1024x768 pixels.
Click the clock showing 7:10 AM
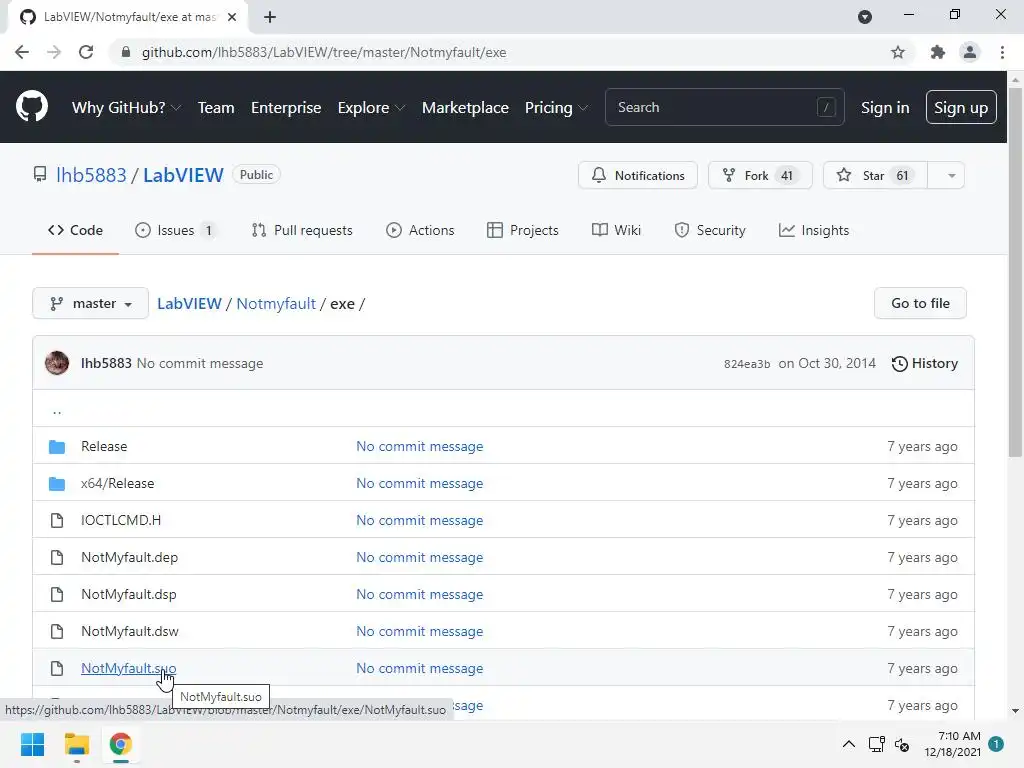tap(959, 736)
